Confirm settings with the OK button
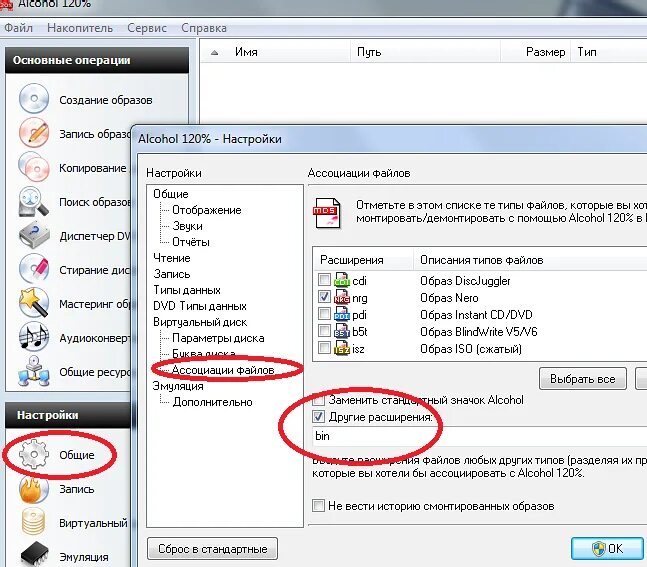The width and height of the screenshot is (647, 567). 607,548
